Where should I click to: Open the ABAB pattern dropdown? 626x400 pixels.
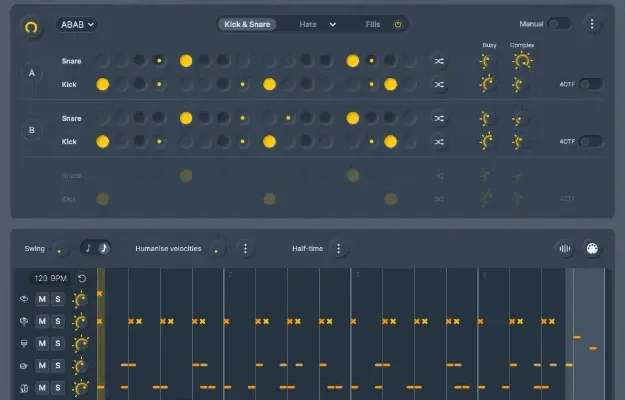coord(76,24)
